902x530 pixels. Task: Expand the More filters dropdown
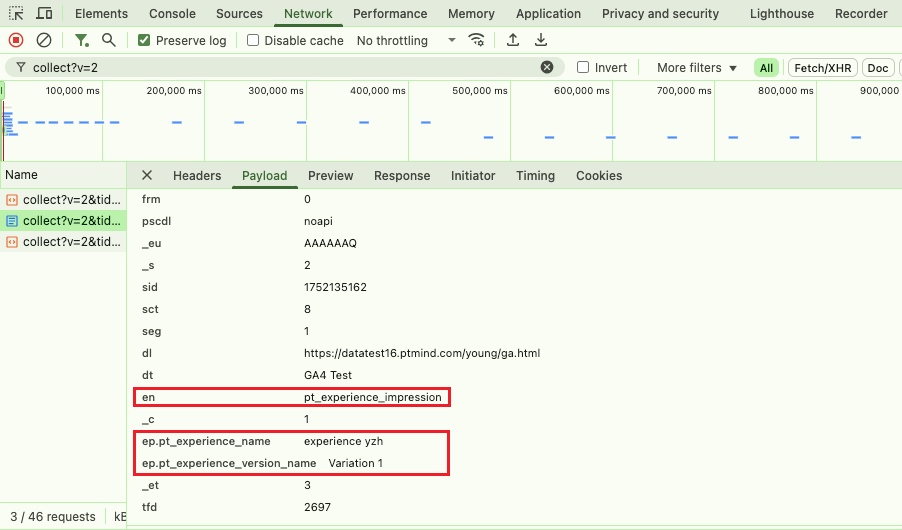(696, 68)
